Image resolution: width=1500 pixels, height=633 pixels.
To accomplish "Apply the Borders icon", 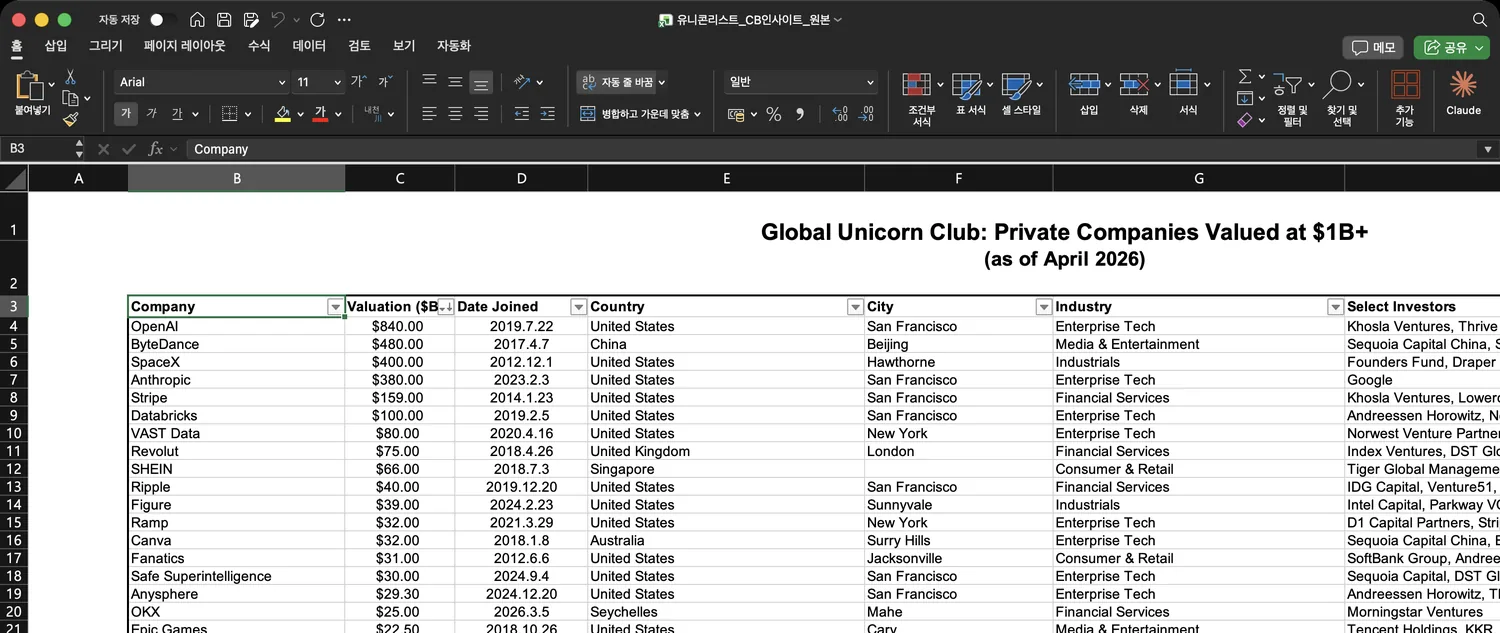I will coord(230,114).
